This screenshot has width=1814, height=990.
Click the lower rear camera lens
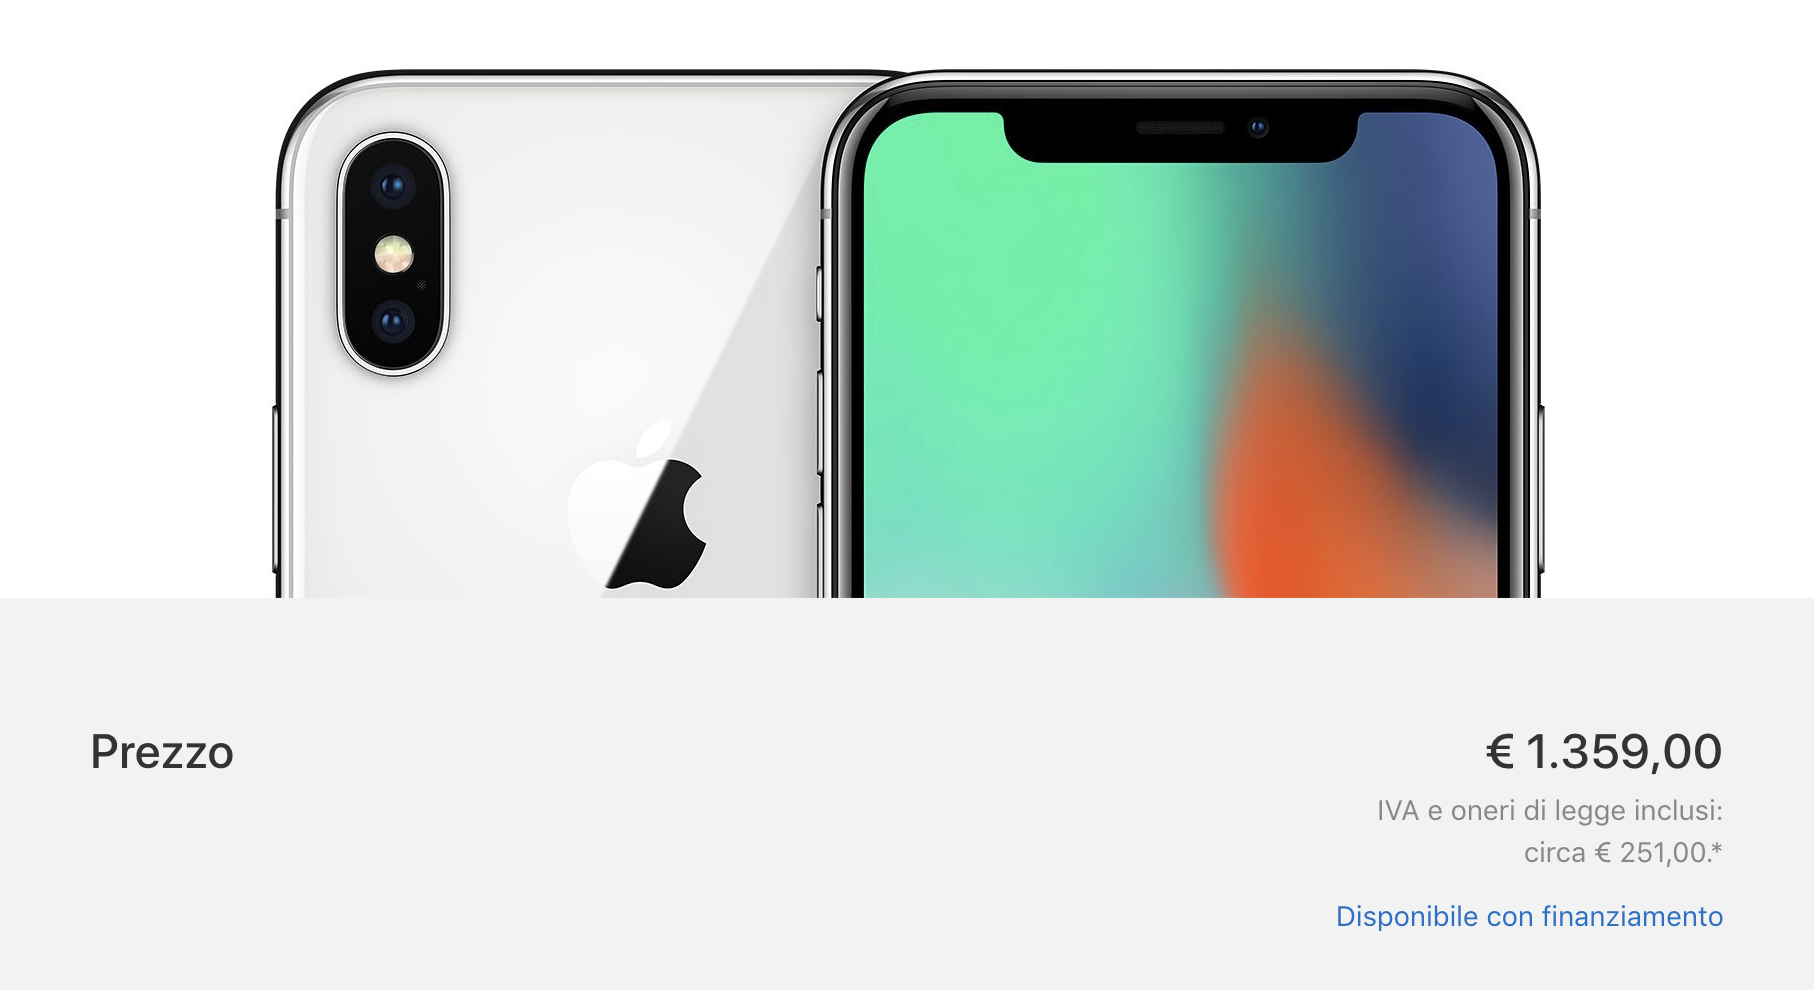(392, 322)
